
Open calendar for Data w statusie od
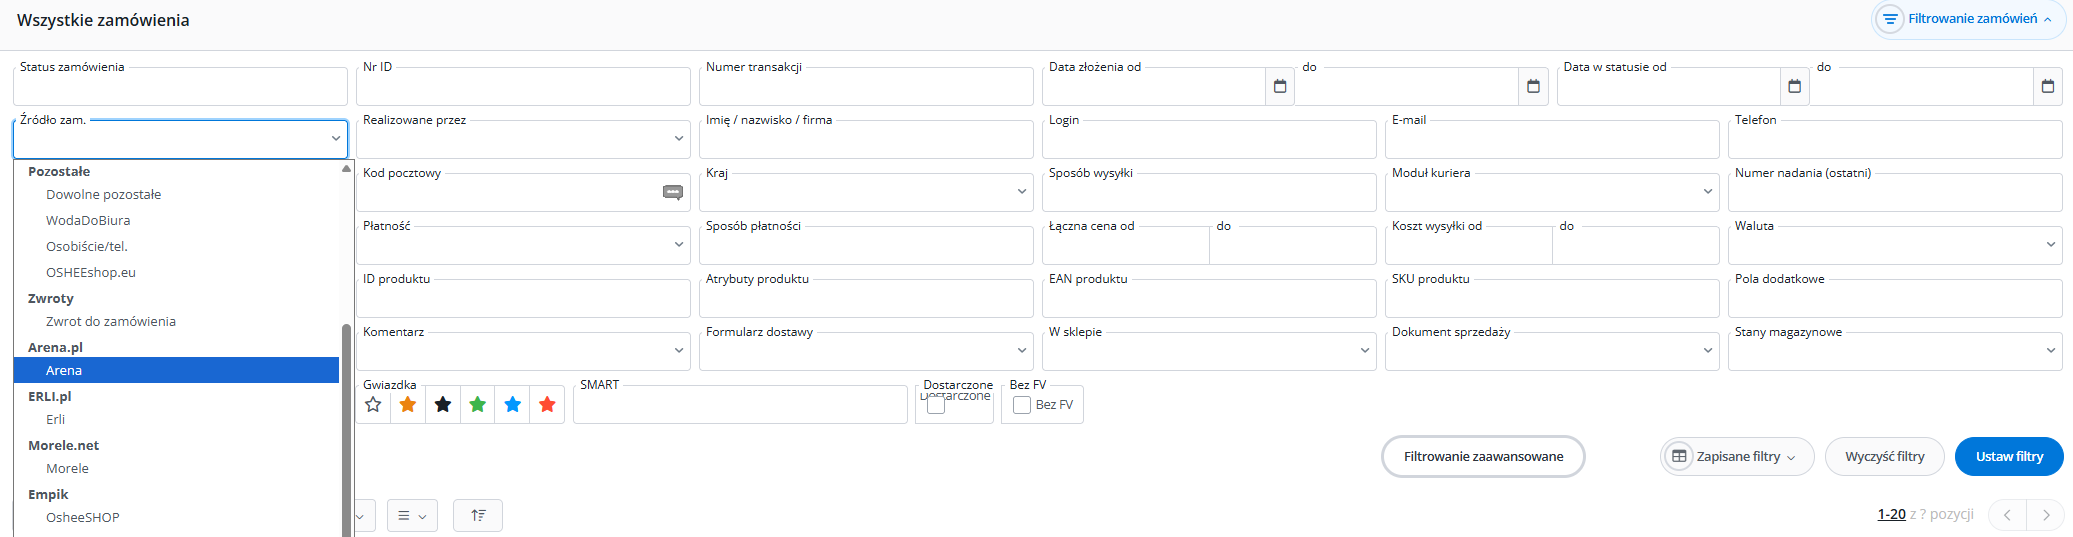1794,87
